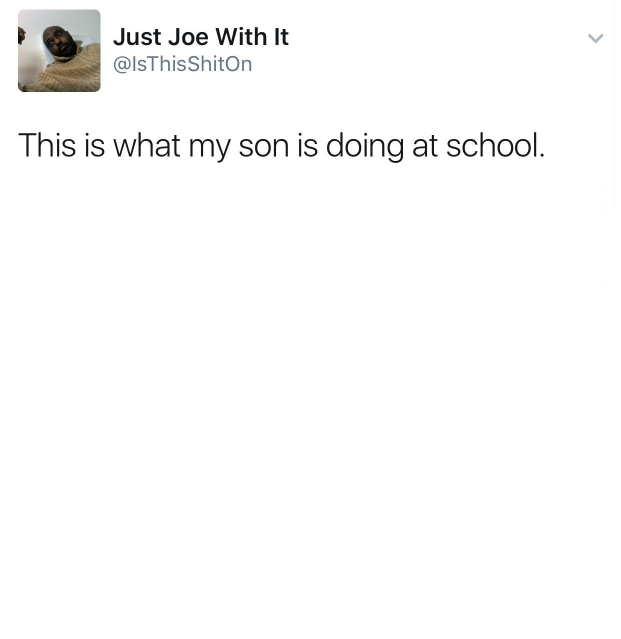The width and height of the screenshot is (621, 639).
Task: Show more actions via the gray caret icon
Action: click(x=595, y=38)
